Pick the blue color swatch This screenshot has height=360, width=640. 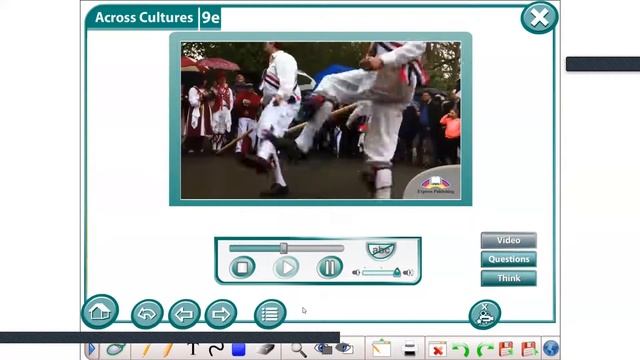tap(238, 350)
